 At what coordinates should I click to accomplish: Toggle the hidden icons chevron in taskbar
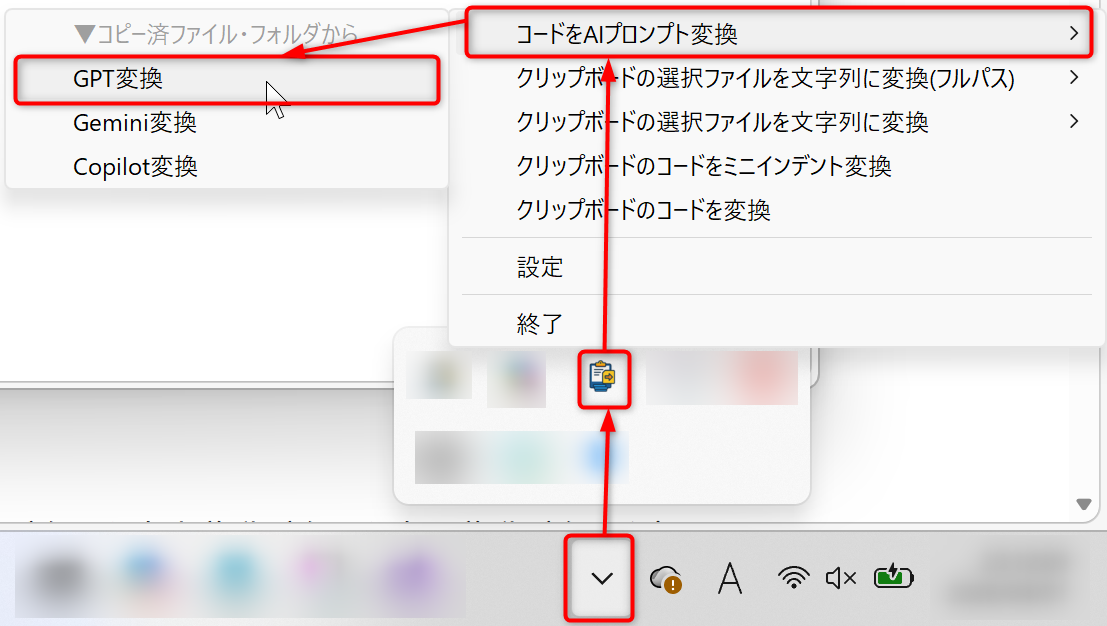click(x=602, y=578)
